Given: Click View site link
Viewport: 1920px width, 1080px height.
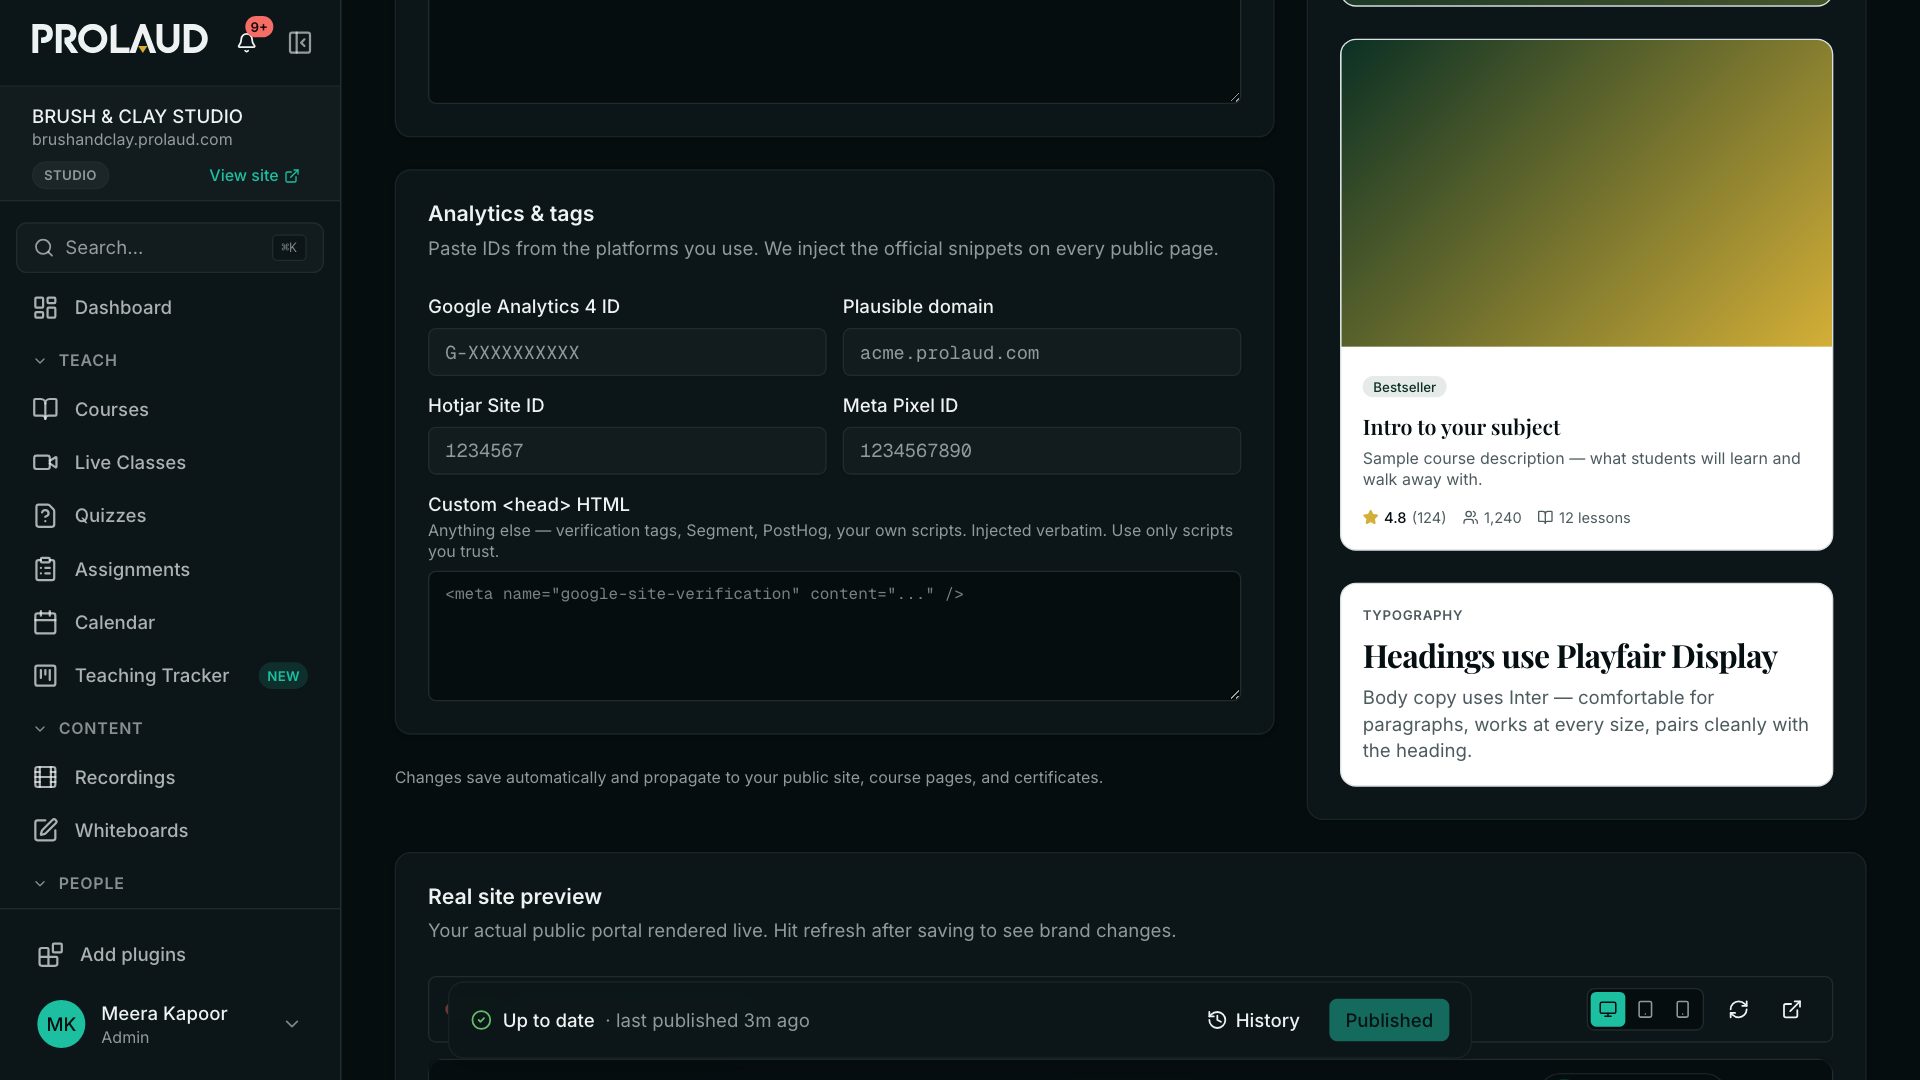Looking at the screenshot, I should coord(254,175).
